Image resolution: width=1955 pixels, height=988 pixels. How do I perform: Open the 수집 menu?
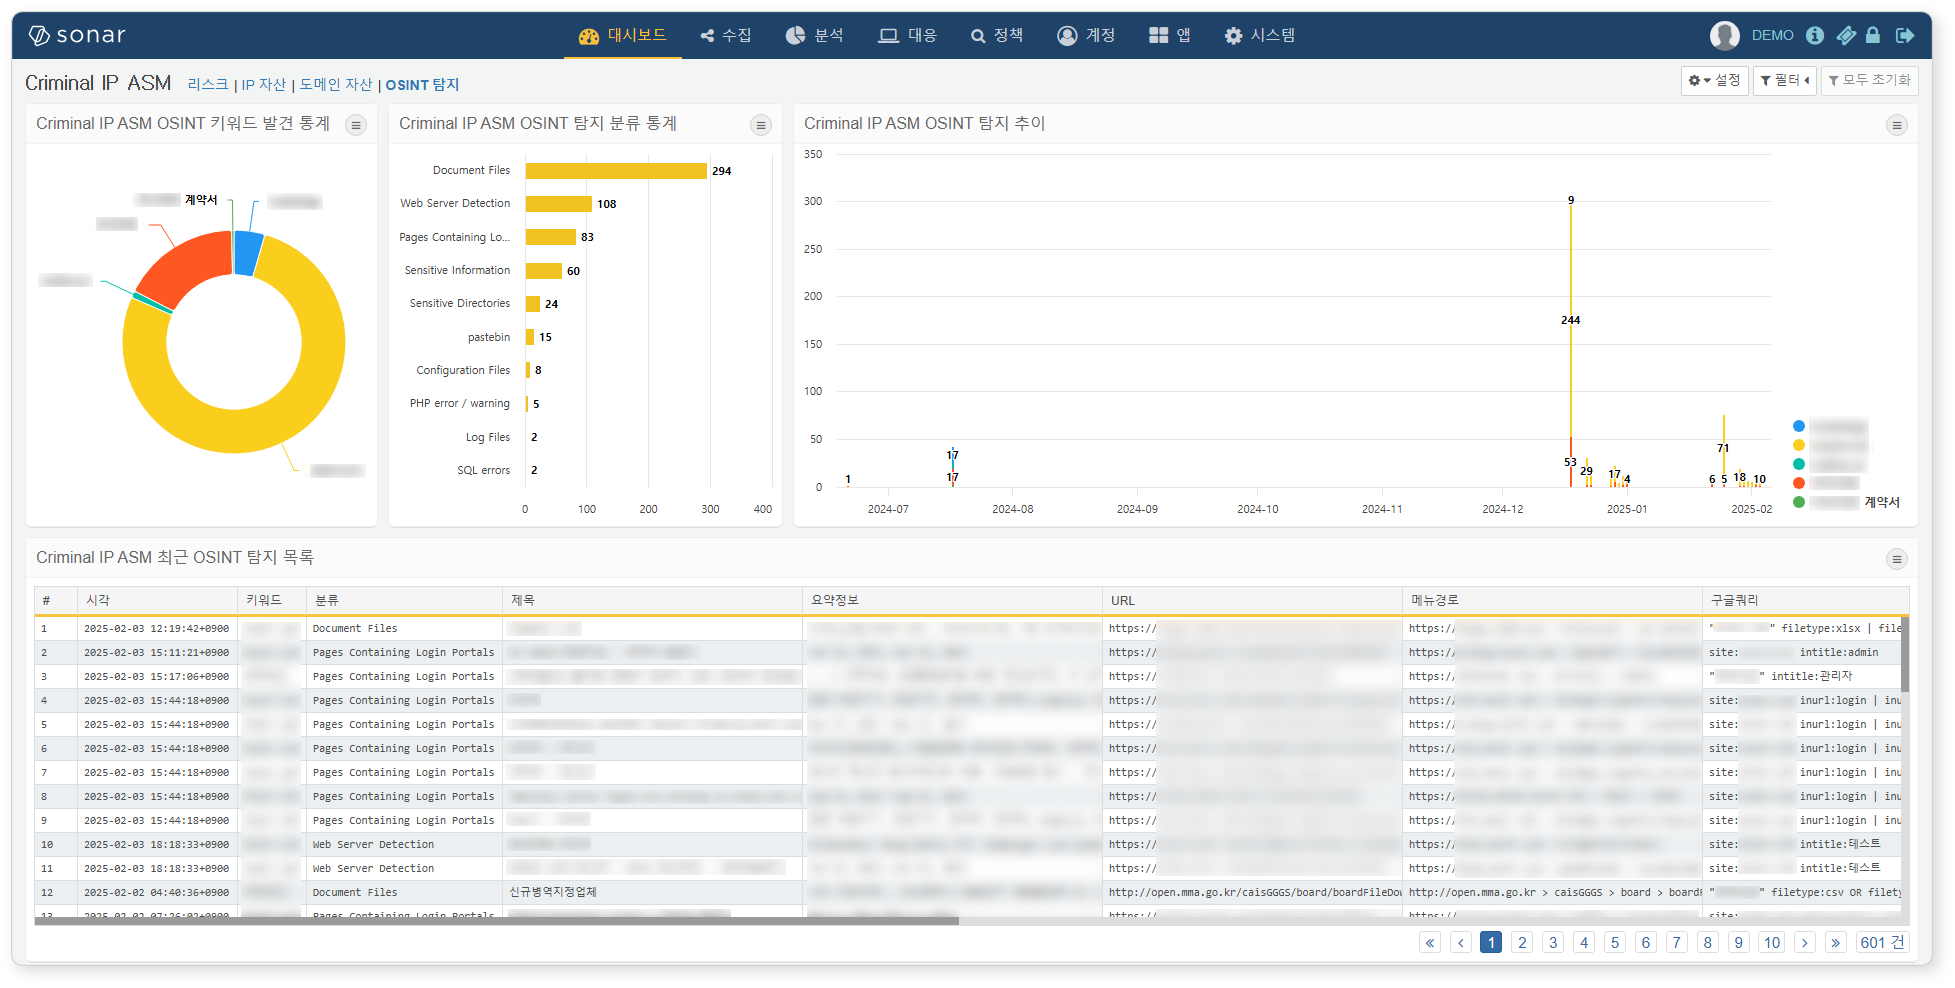pyautogui.click(x=726, y=35)
